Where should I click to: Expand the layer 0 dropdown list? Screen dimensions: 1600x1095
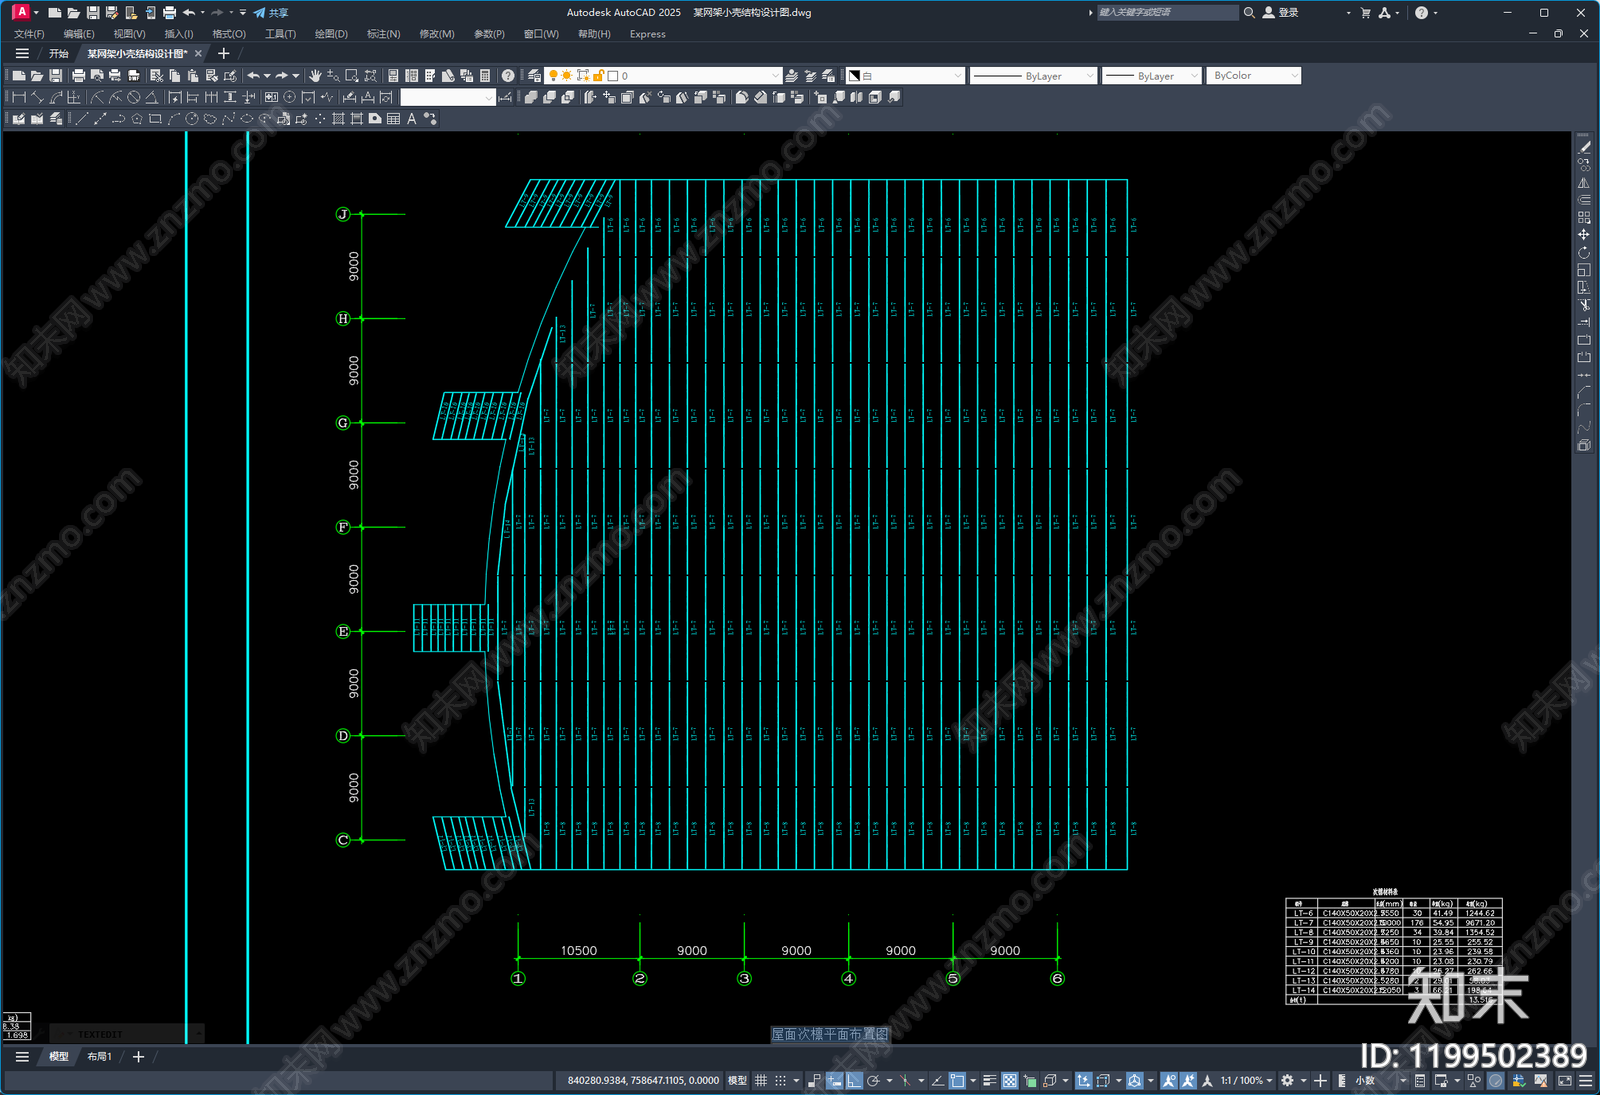[775, 76]
